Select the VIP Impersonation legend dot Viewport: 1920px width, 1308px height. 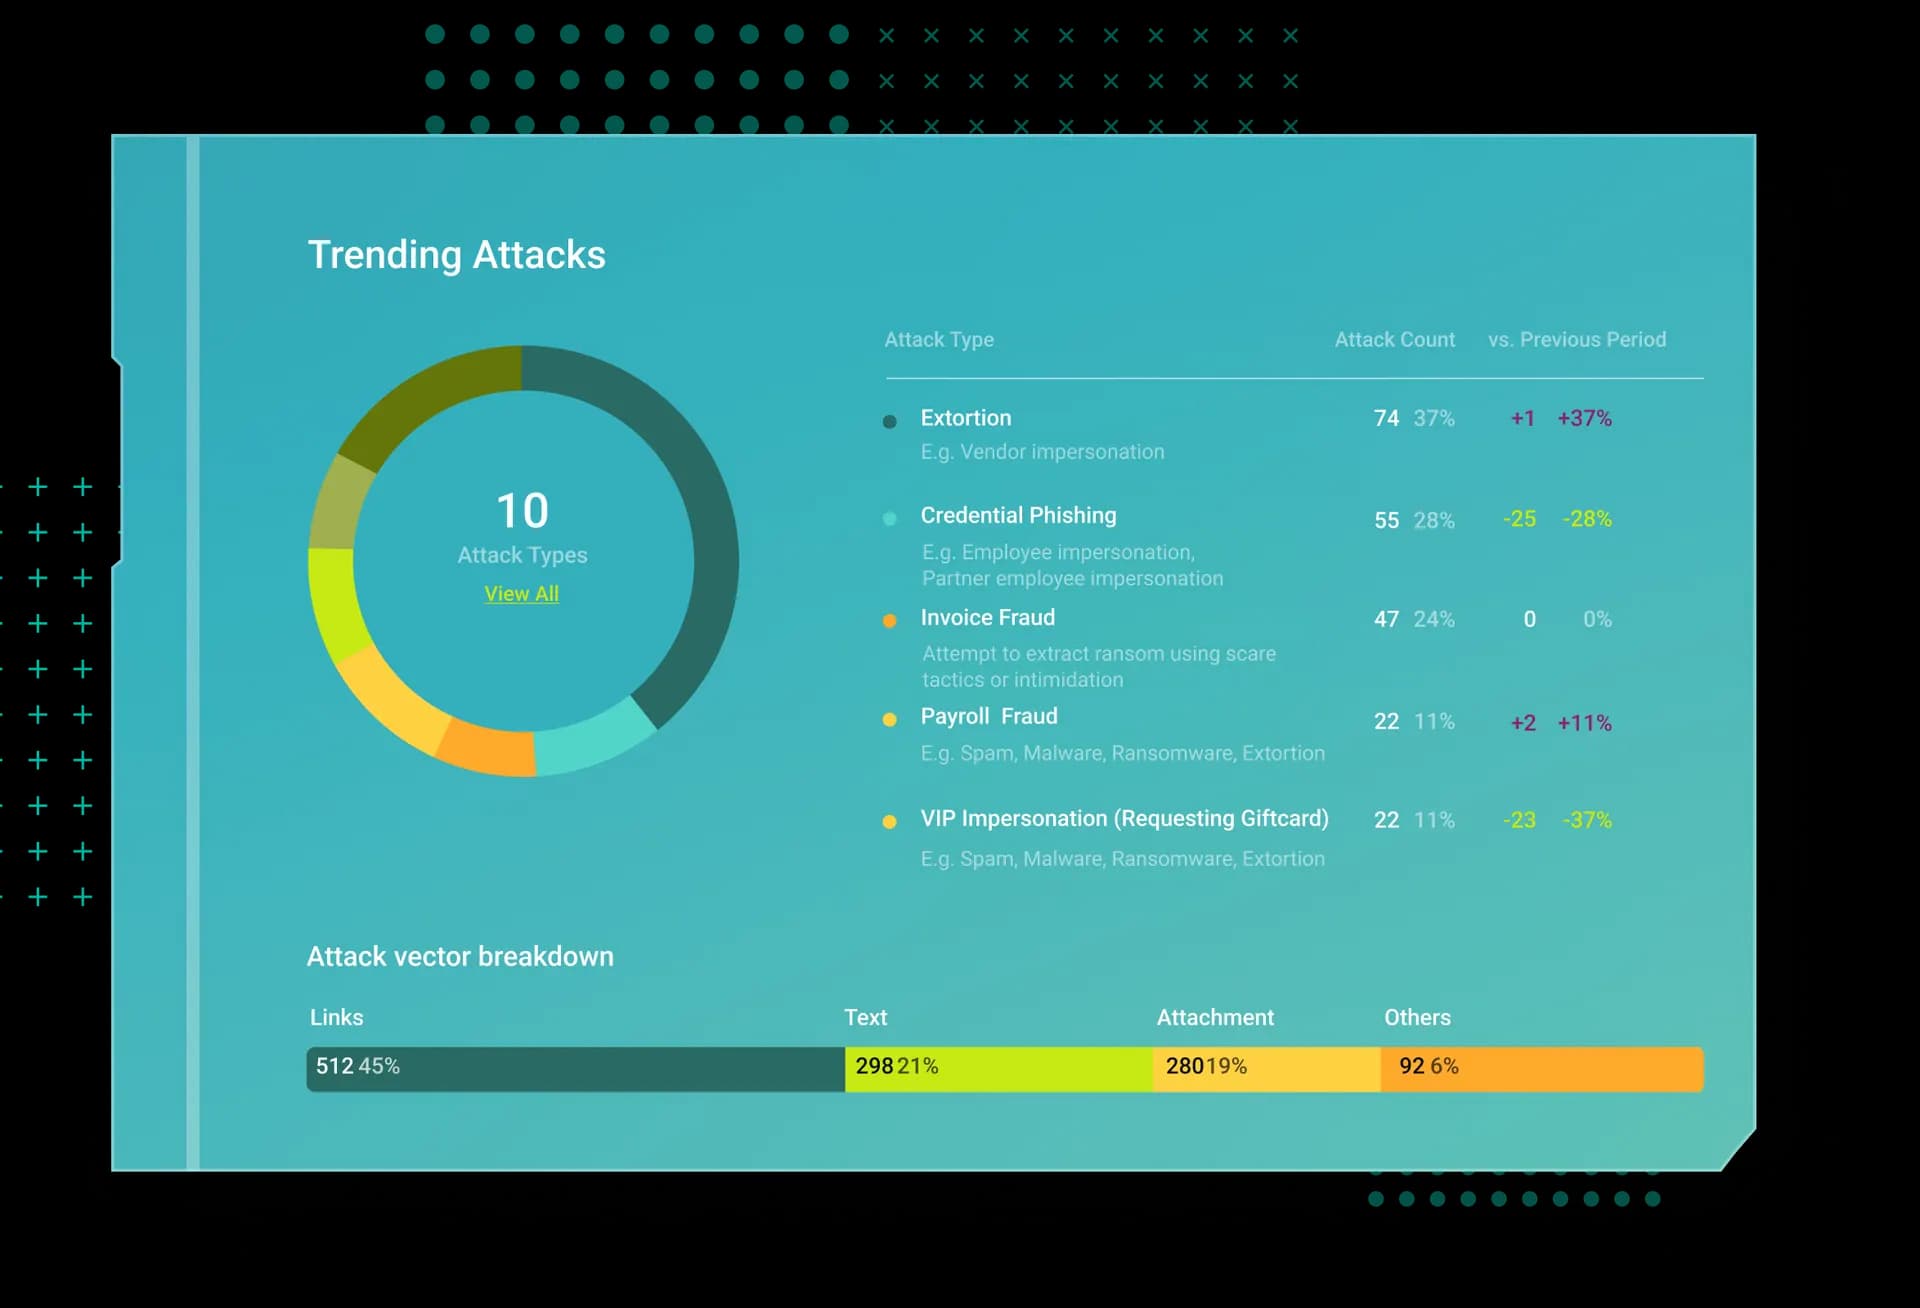coord(889,821)
